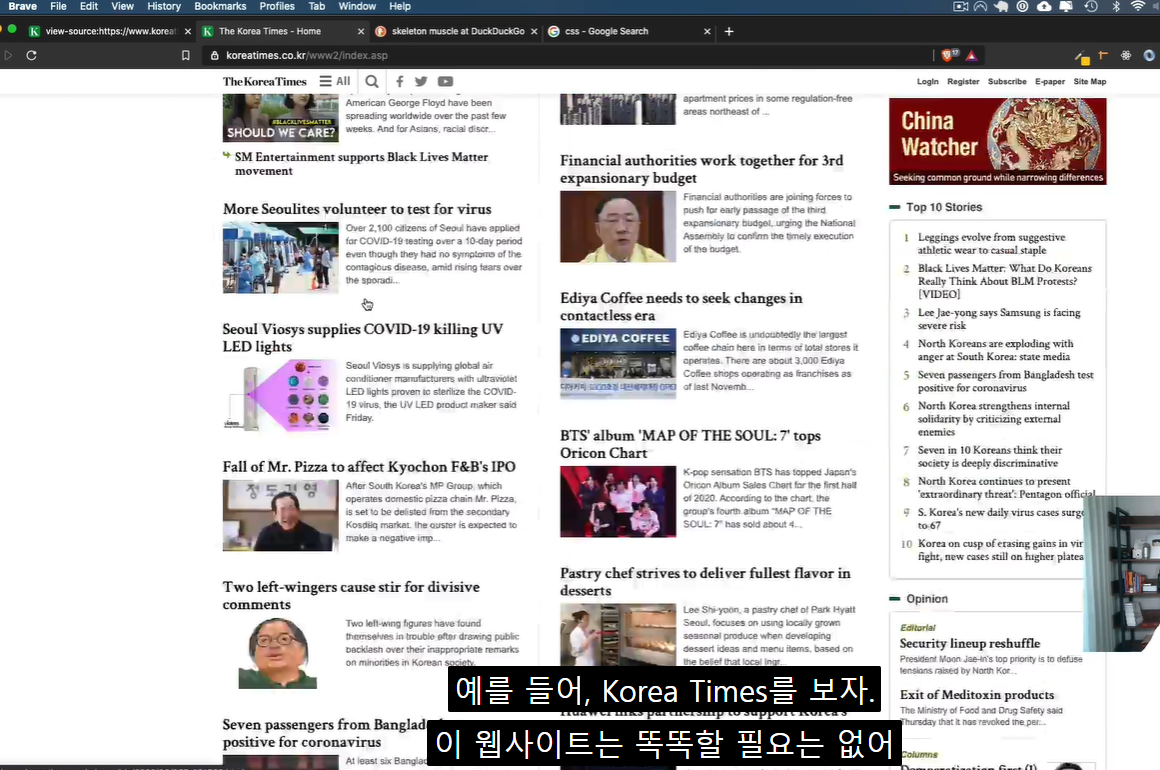Click the BTS group photo thumbnail

point(618,501)
